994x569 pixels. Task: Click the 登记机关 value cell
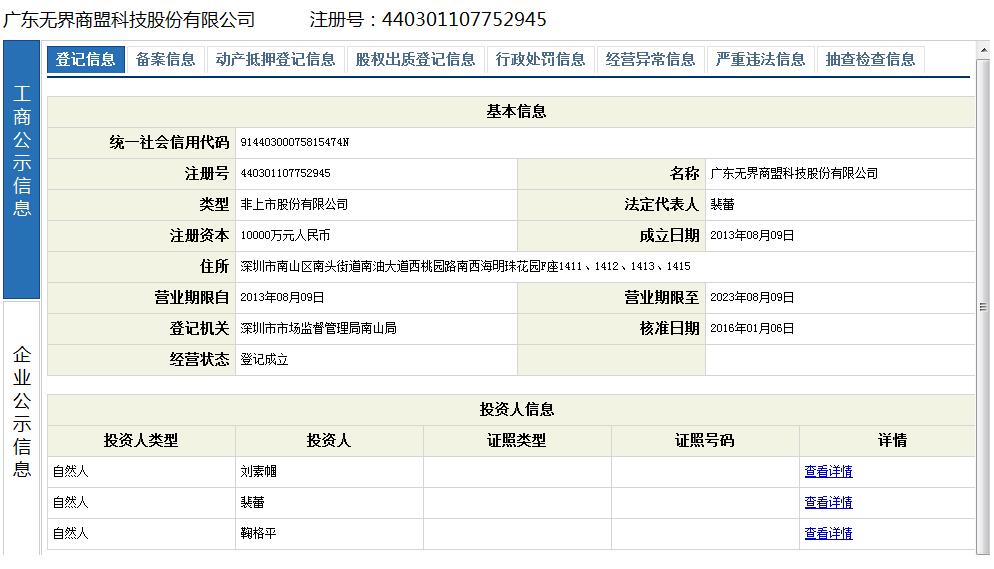(x=318, y=329)
